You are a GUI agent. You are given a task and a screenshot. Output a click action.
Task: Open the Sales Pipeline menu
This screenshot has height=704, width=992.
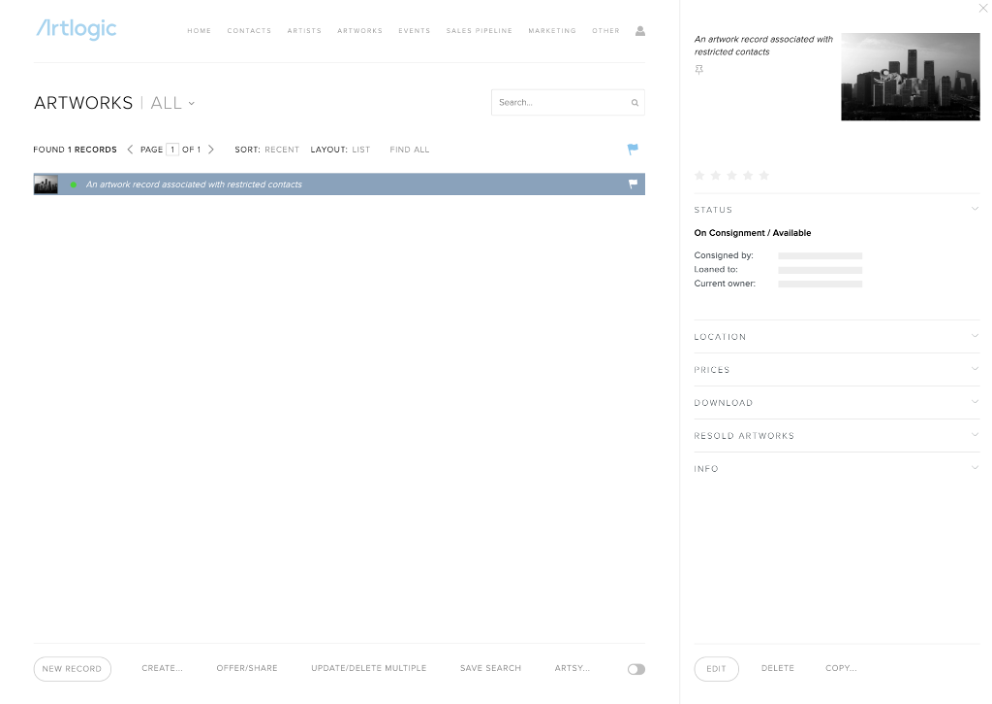pos(479,31)
